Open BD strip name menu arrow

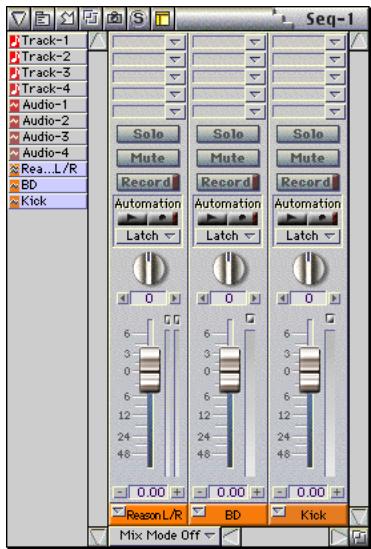click(x=199, y=513)
